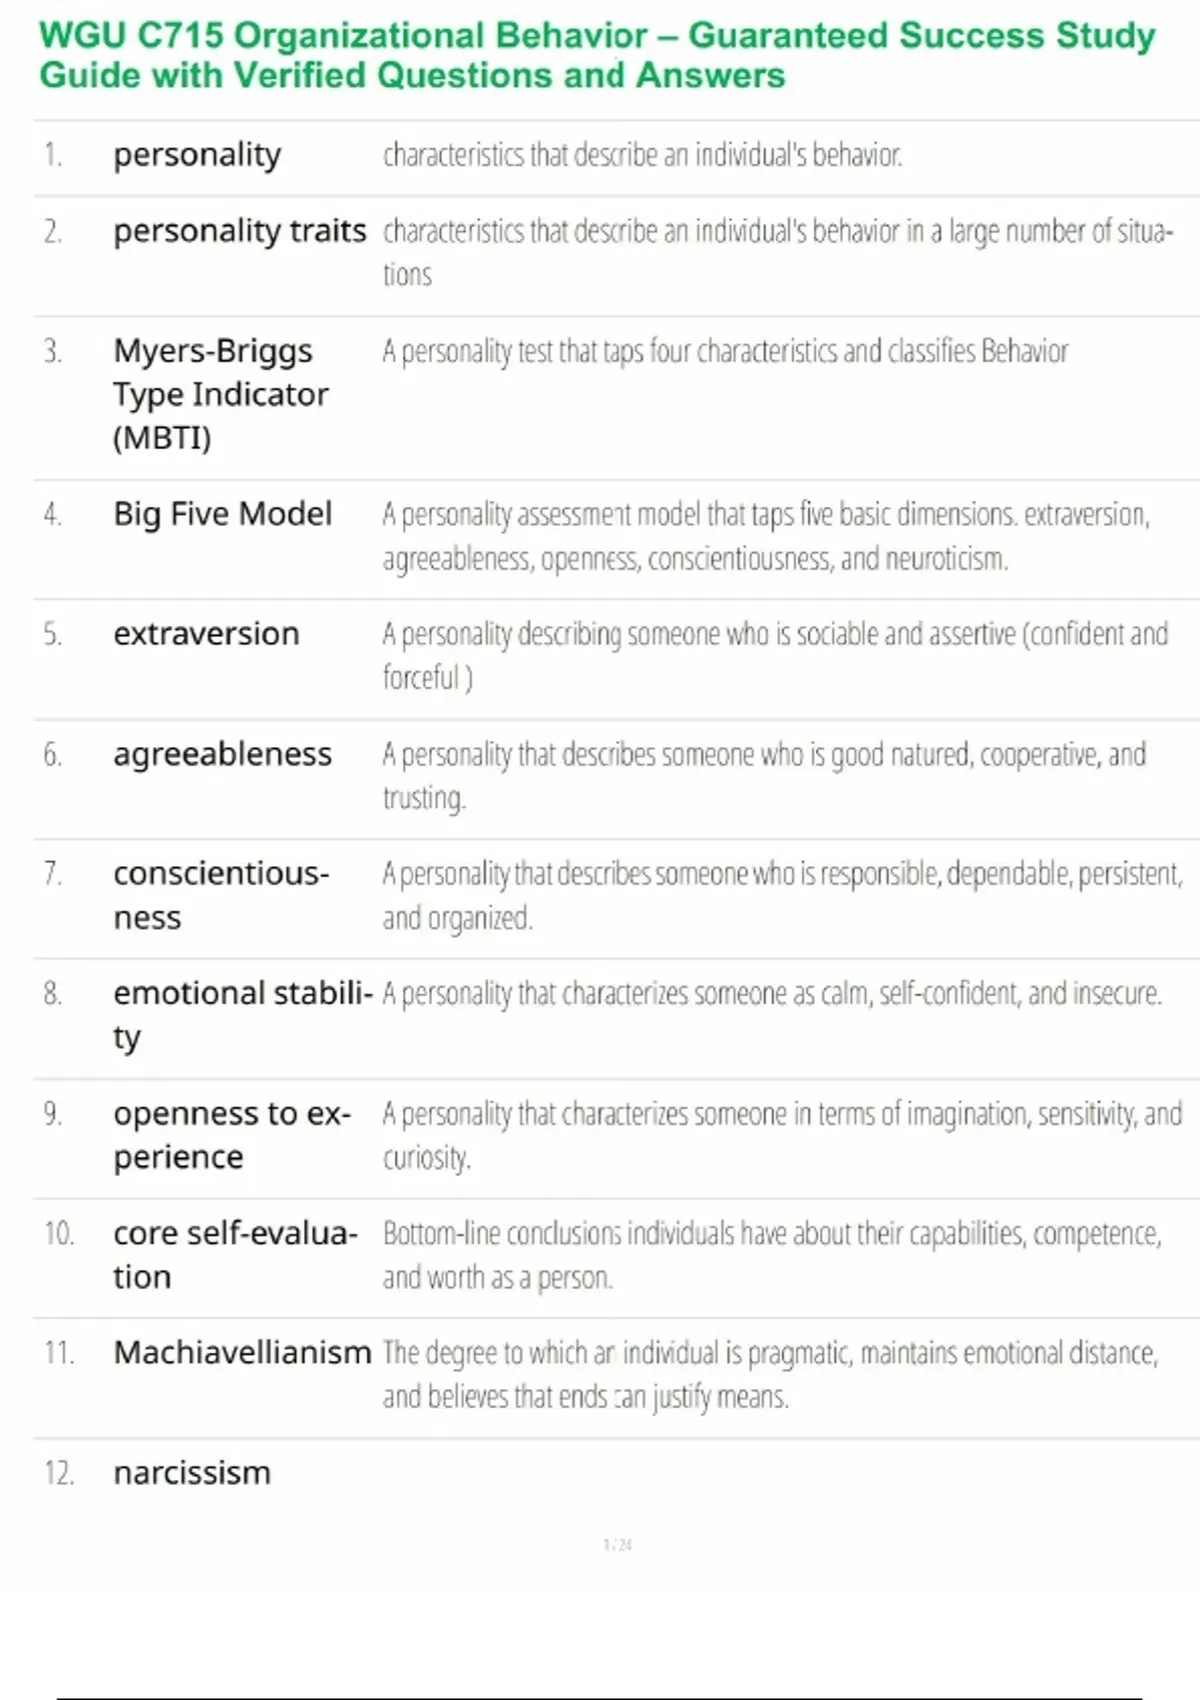Click the 'agreeableness' term

click(x=222, y=754)
